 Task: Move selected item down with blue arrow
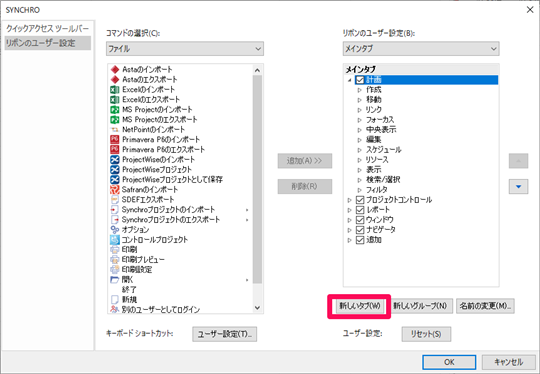tap(518, 187)
